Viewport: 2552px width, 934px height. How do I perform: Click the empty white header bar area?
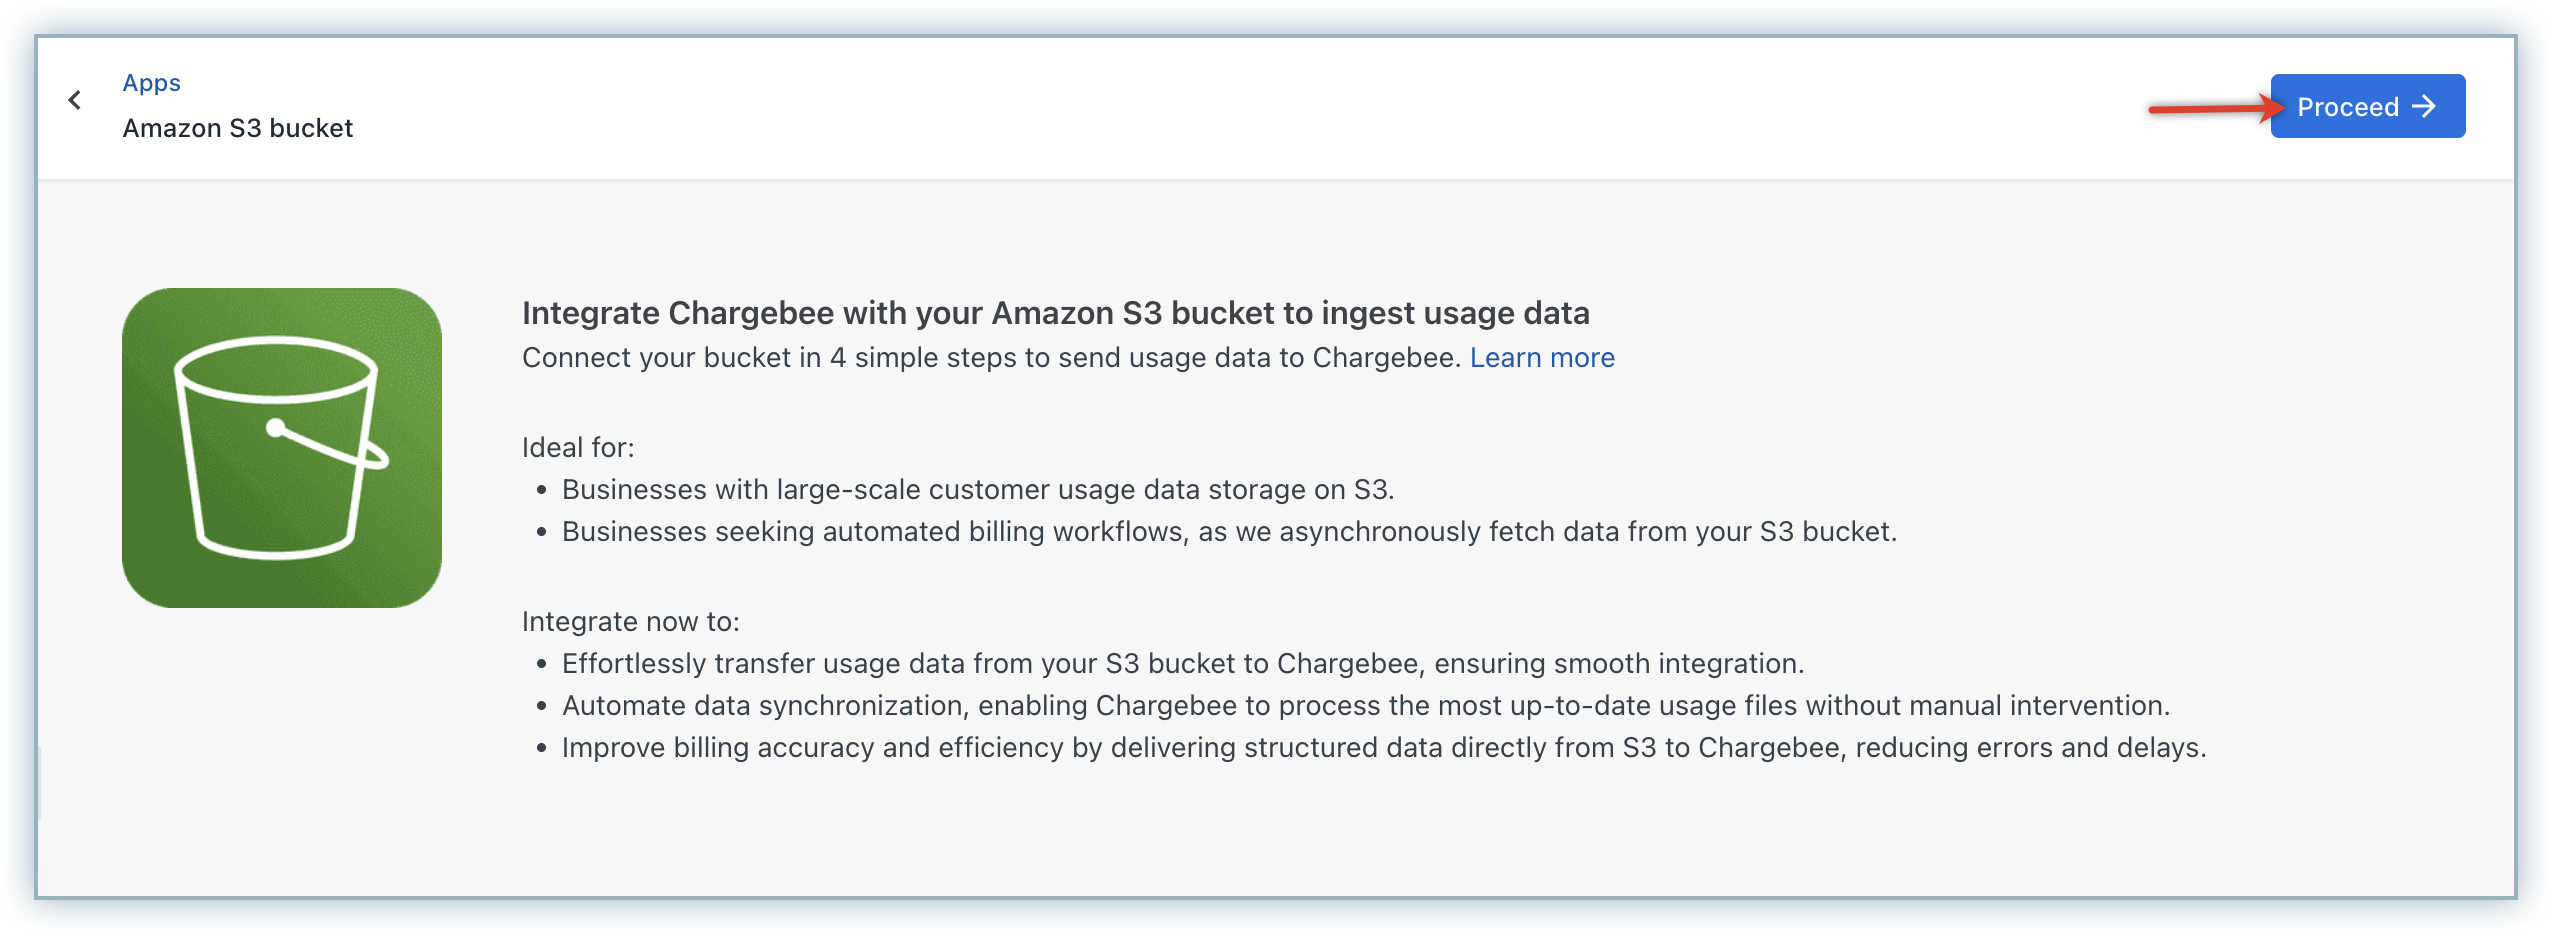click(1200, 108)
